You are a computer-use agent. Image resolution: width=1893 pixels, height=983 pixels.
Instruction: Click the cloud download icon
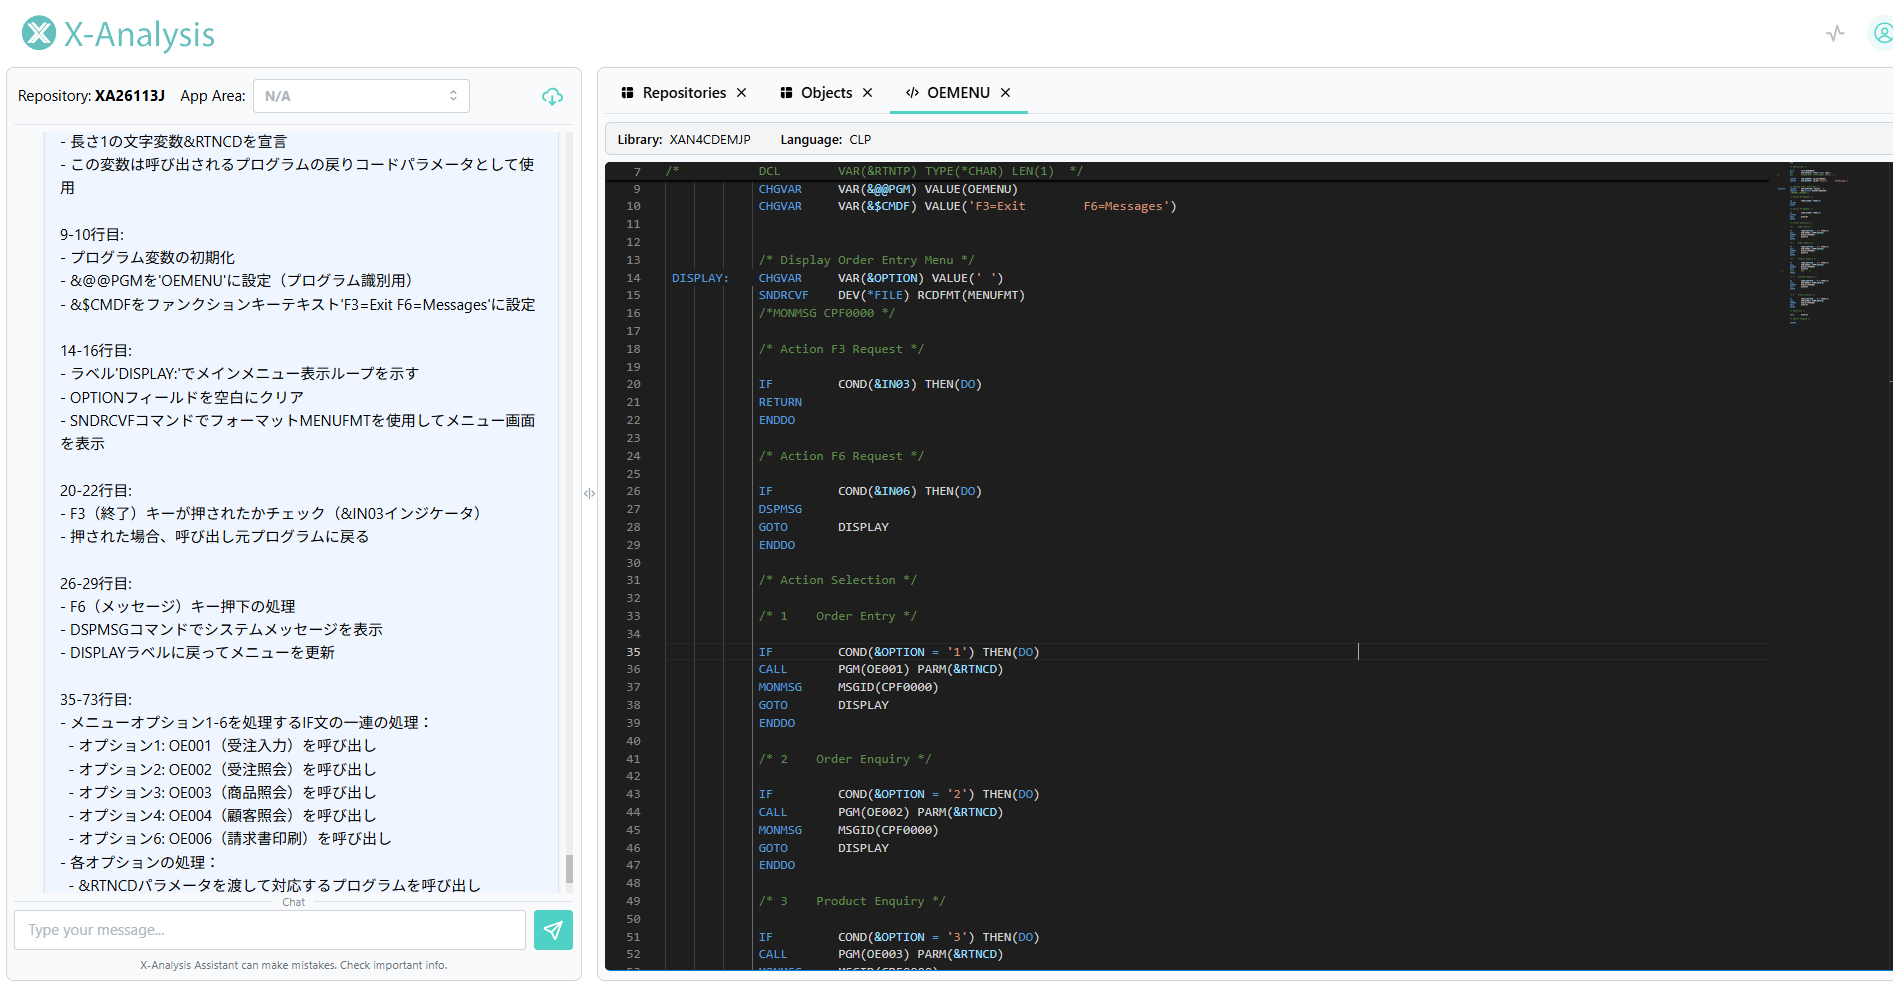(552, 97)
